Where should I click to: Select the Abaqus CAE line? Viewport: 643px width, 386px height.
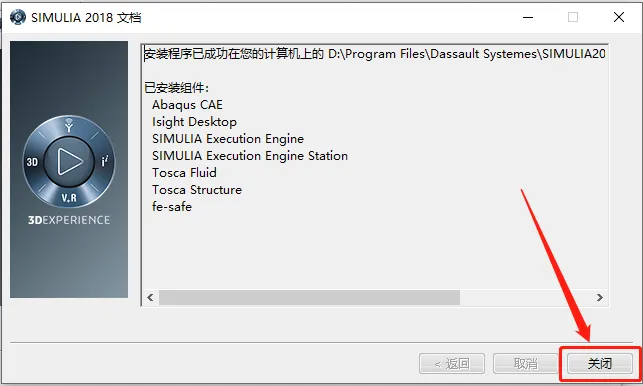coord(187,105)
